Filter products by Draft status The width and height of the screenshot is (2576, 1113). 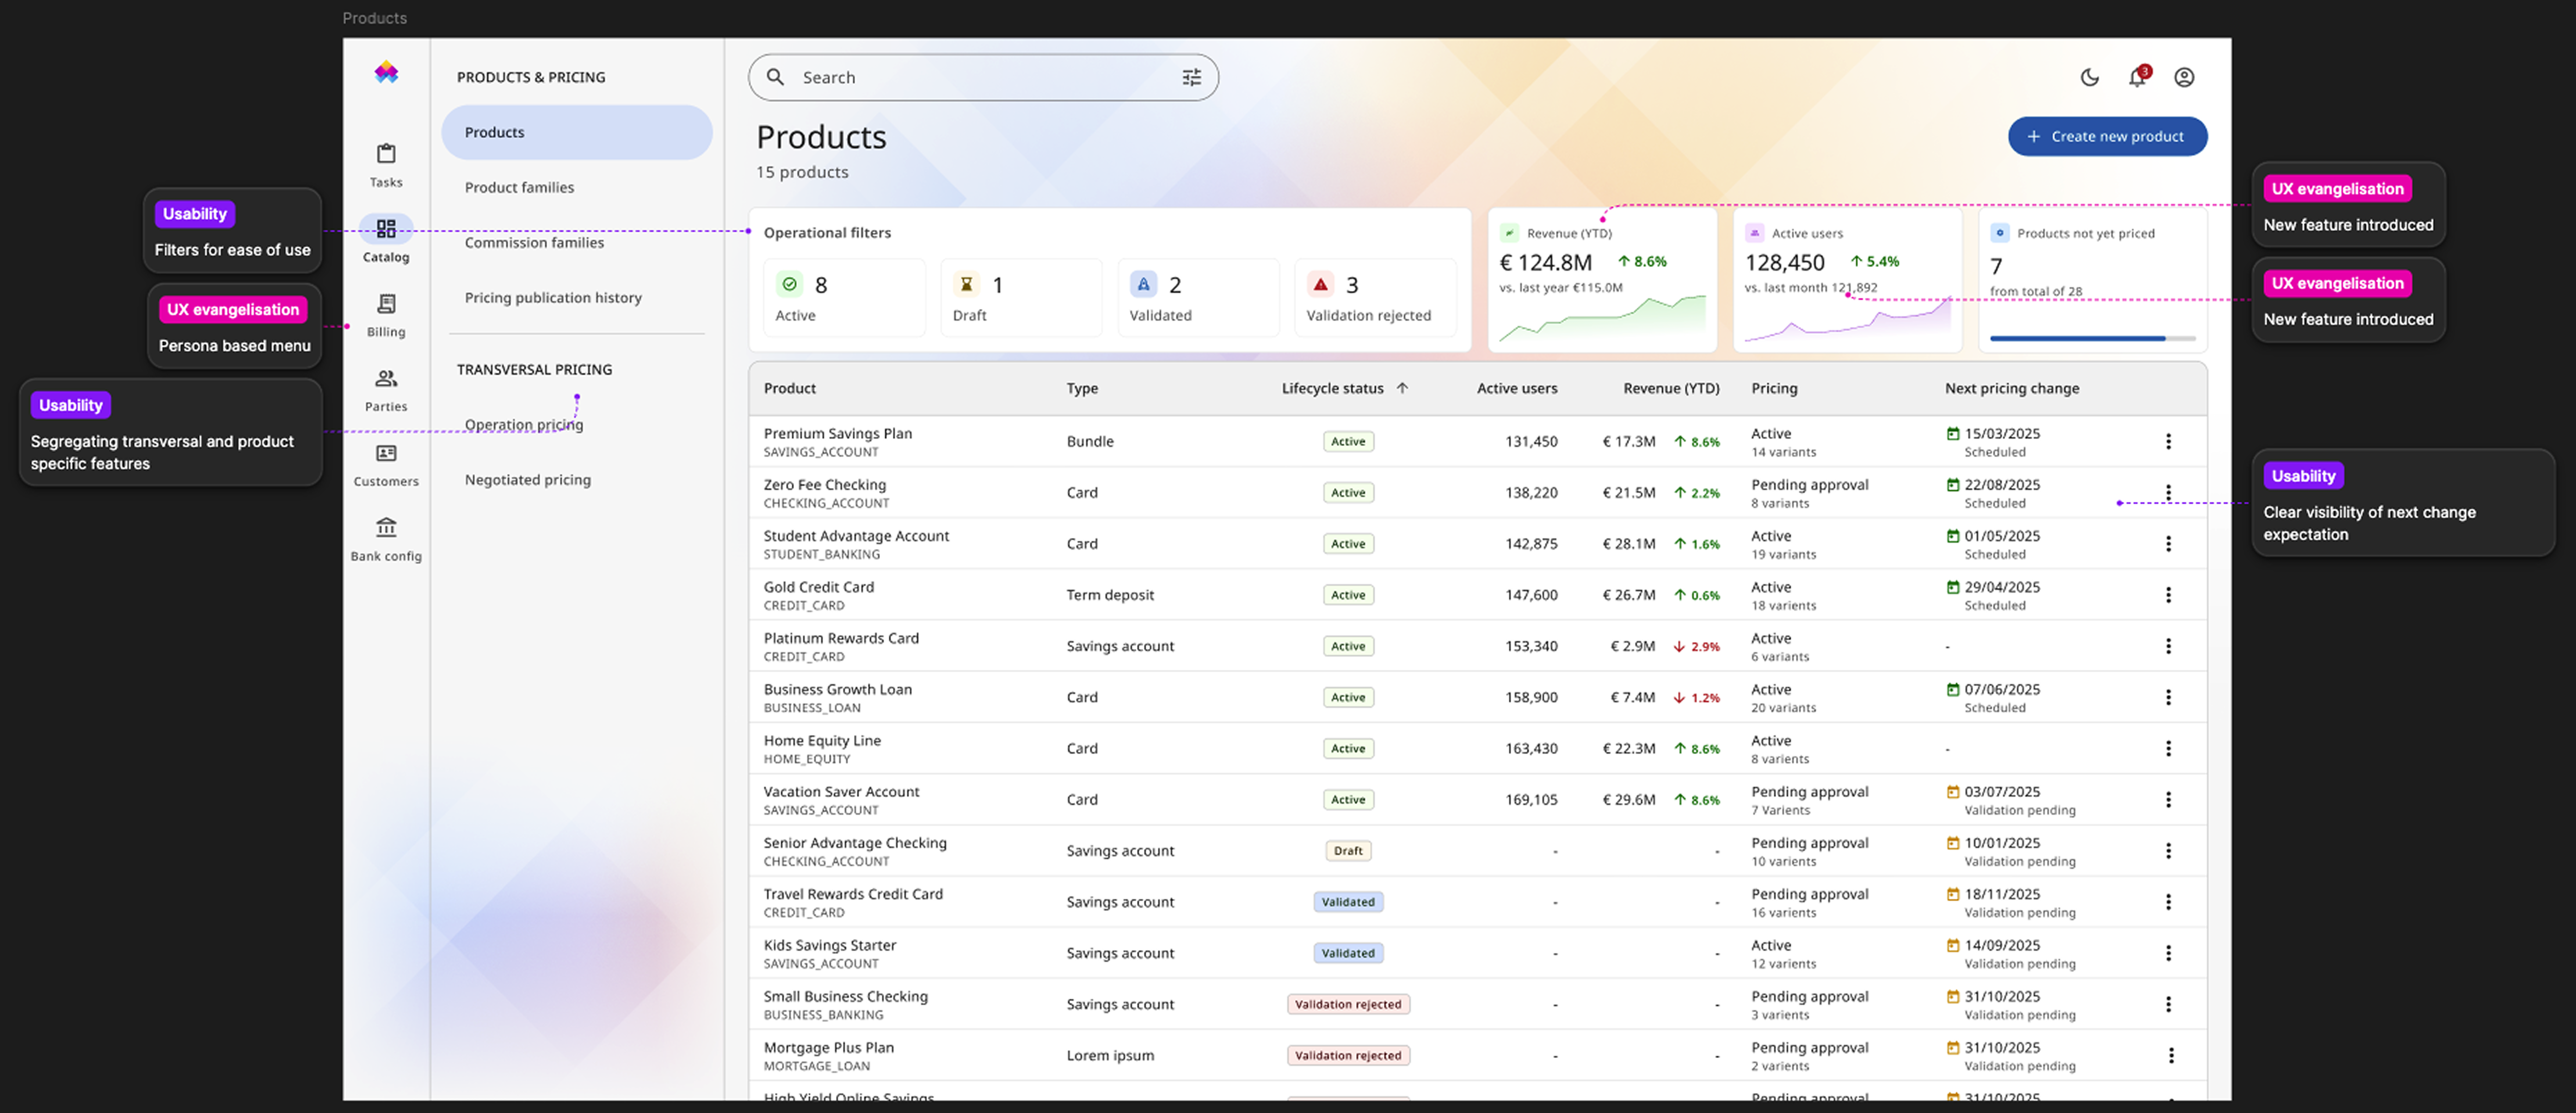coord(1021,298)
